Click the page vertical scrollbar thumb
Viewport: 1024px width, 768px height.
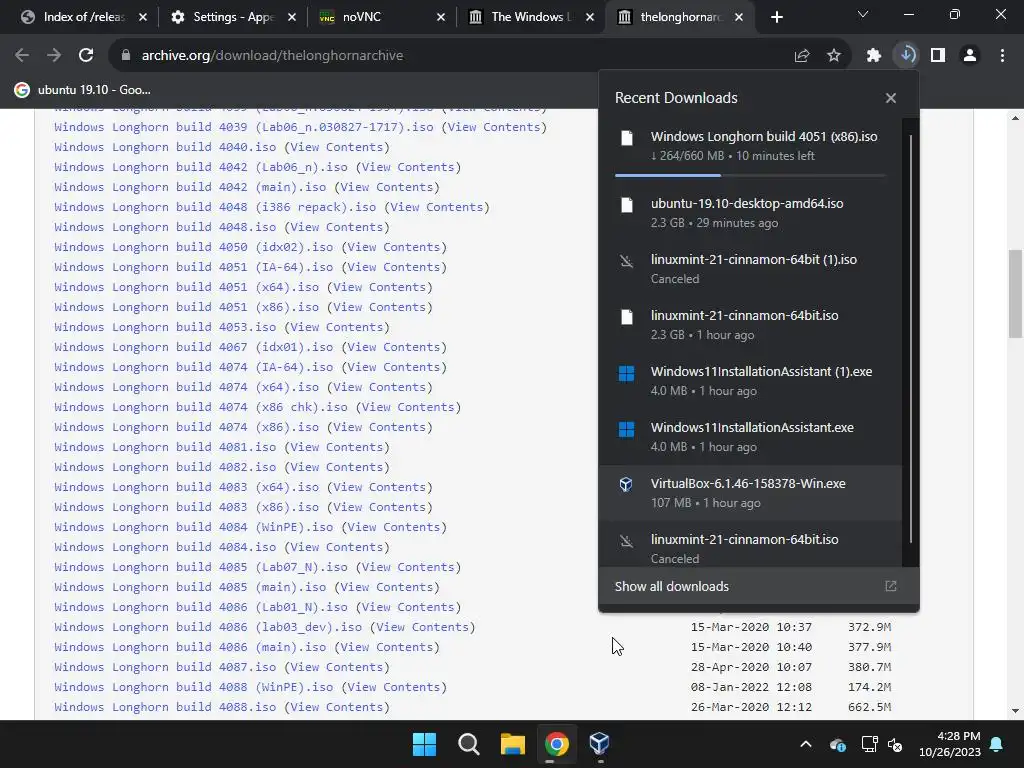[x=1015, y=294]
